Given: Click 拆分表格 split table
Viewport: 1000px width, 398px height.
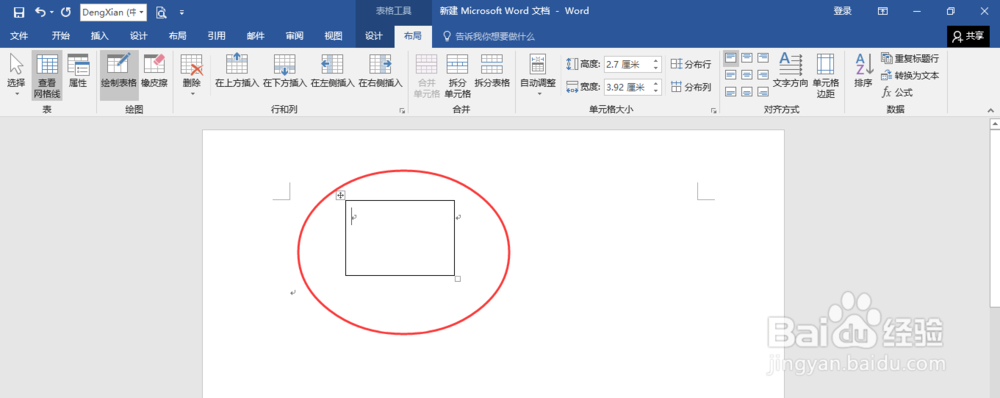Looking at the screenshot, I should (492, 71).
